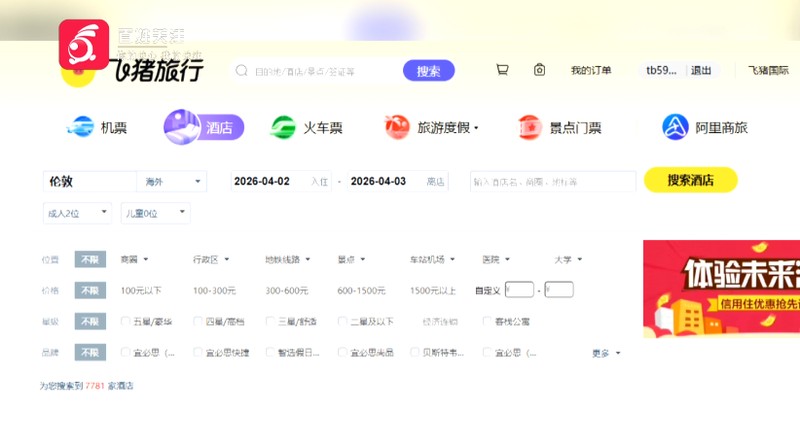
Task: Select the 100元以下 price range
Action: click(x=141, y=290)
